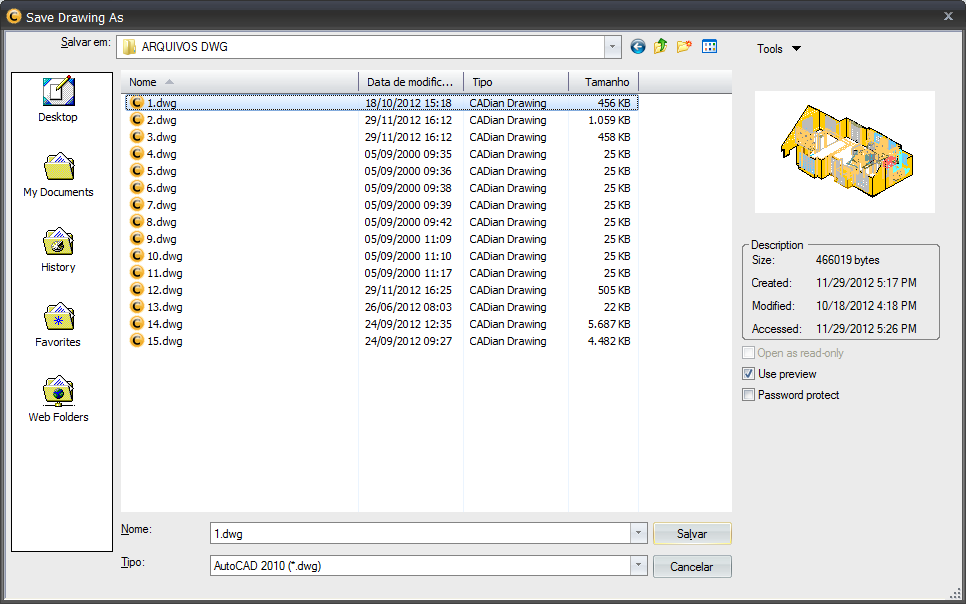Select the 10.dwg file icon

point(137,256)
